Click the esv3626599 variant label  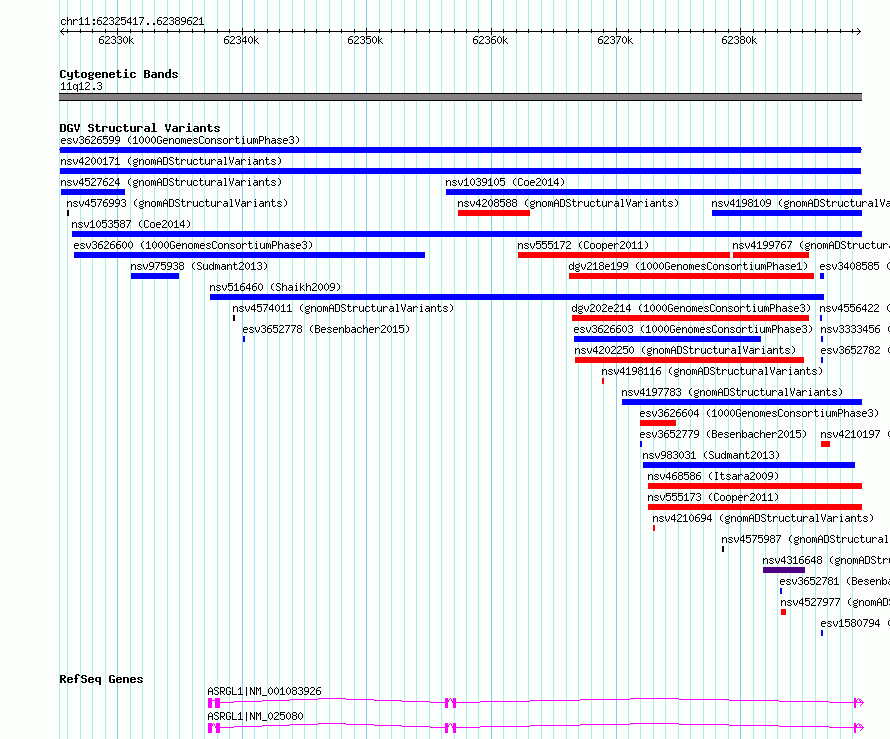180,140
